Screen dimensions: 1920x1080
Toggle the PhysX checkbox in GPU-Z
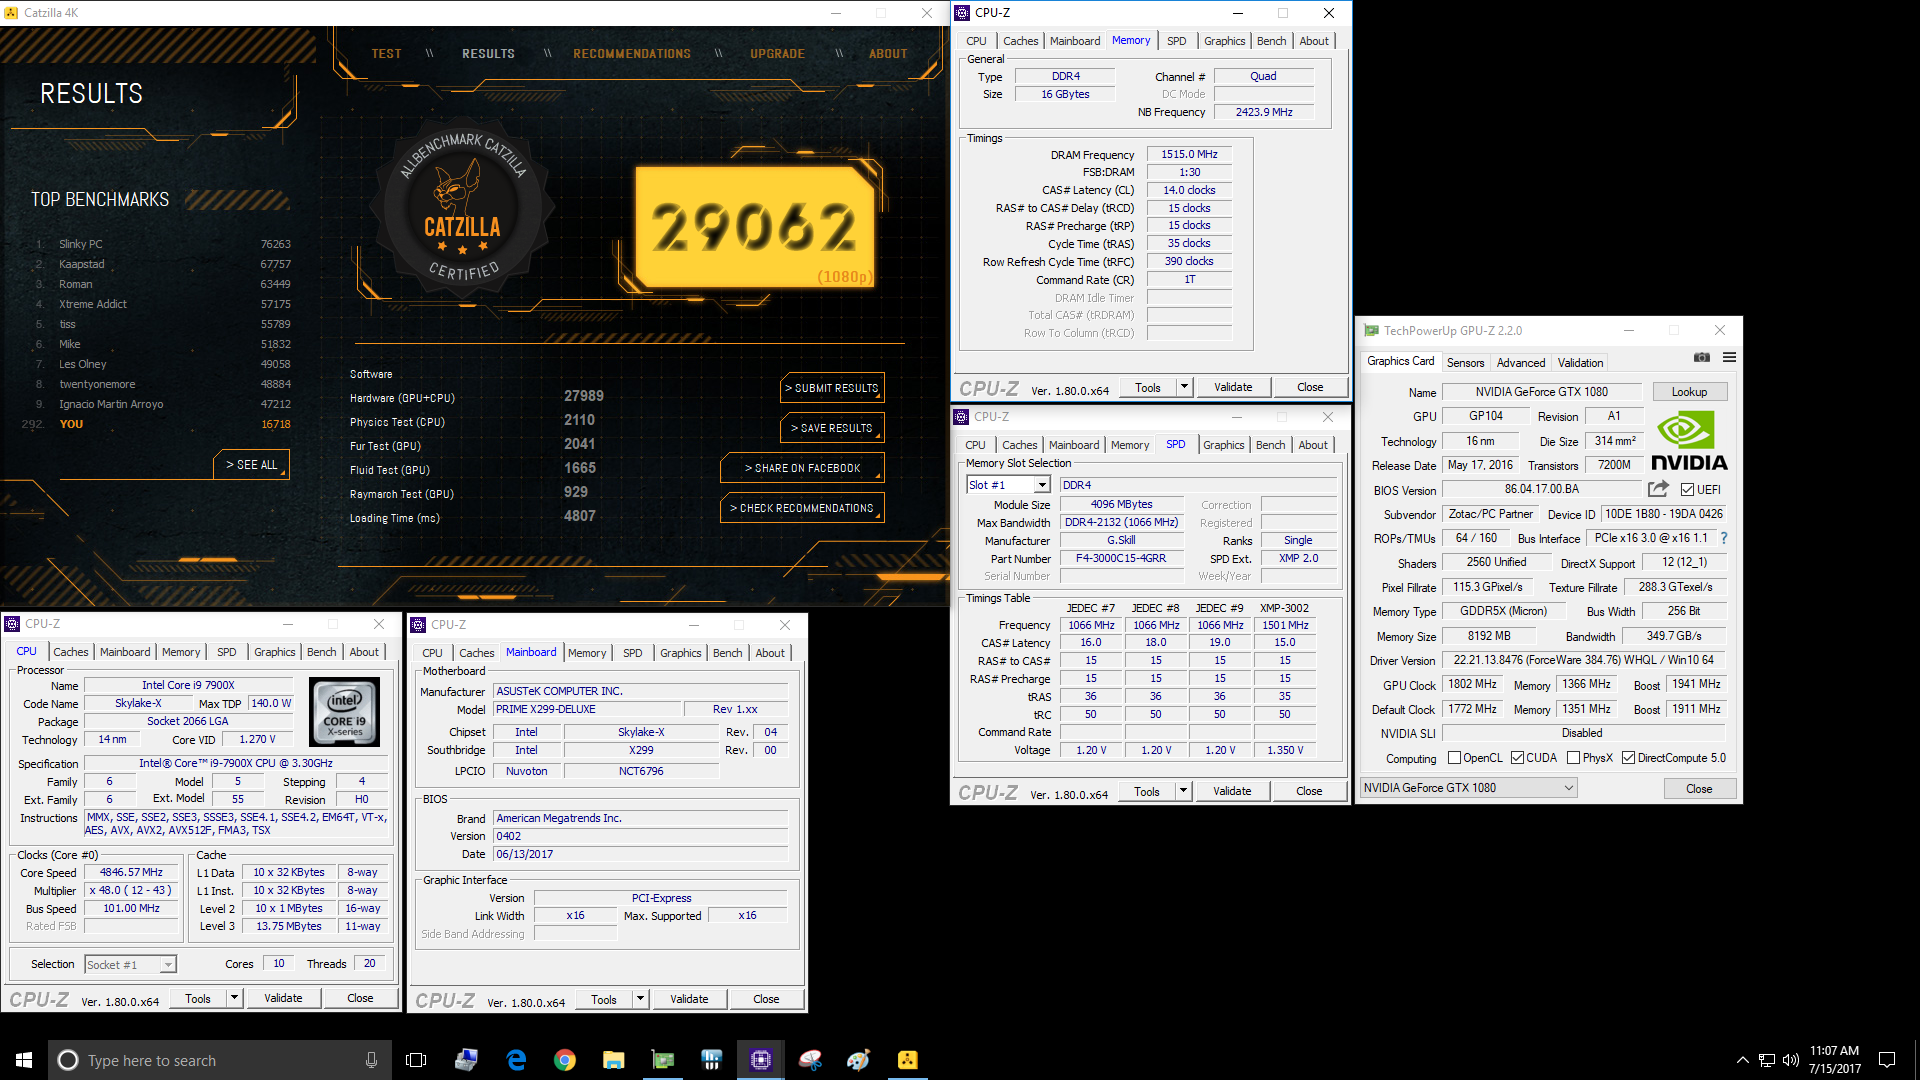[1574, 758]
